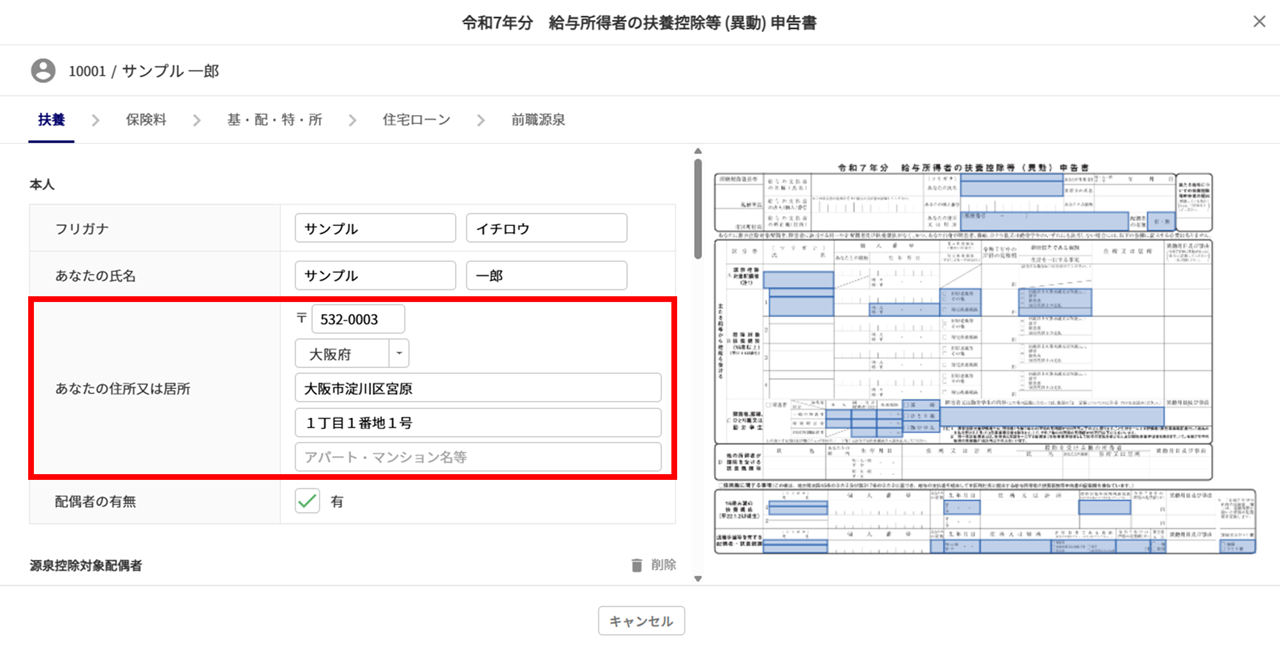Click the empty アパート・マンション名等 field
1280x652 pixels.
click(478, 457)
